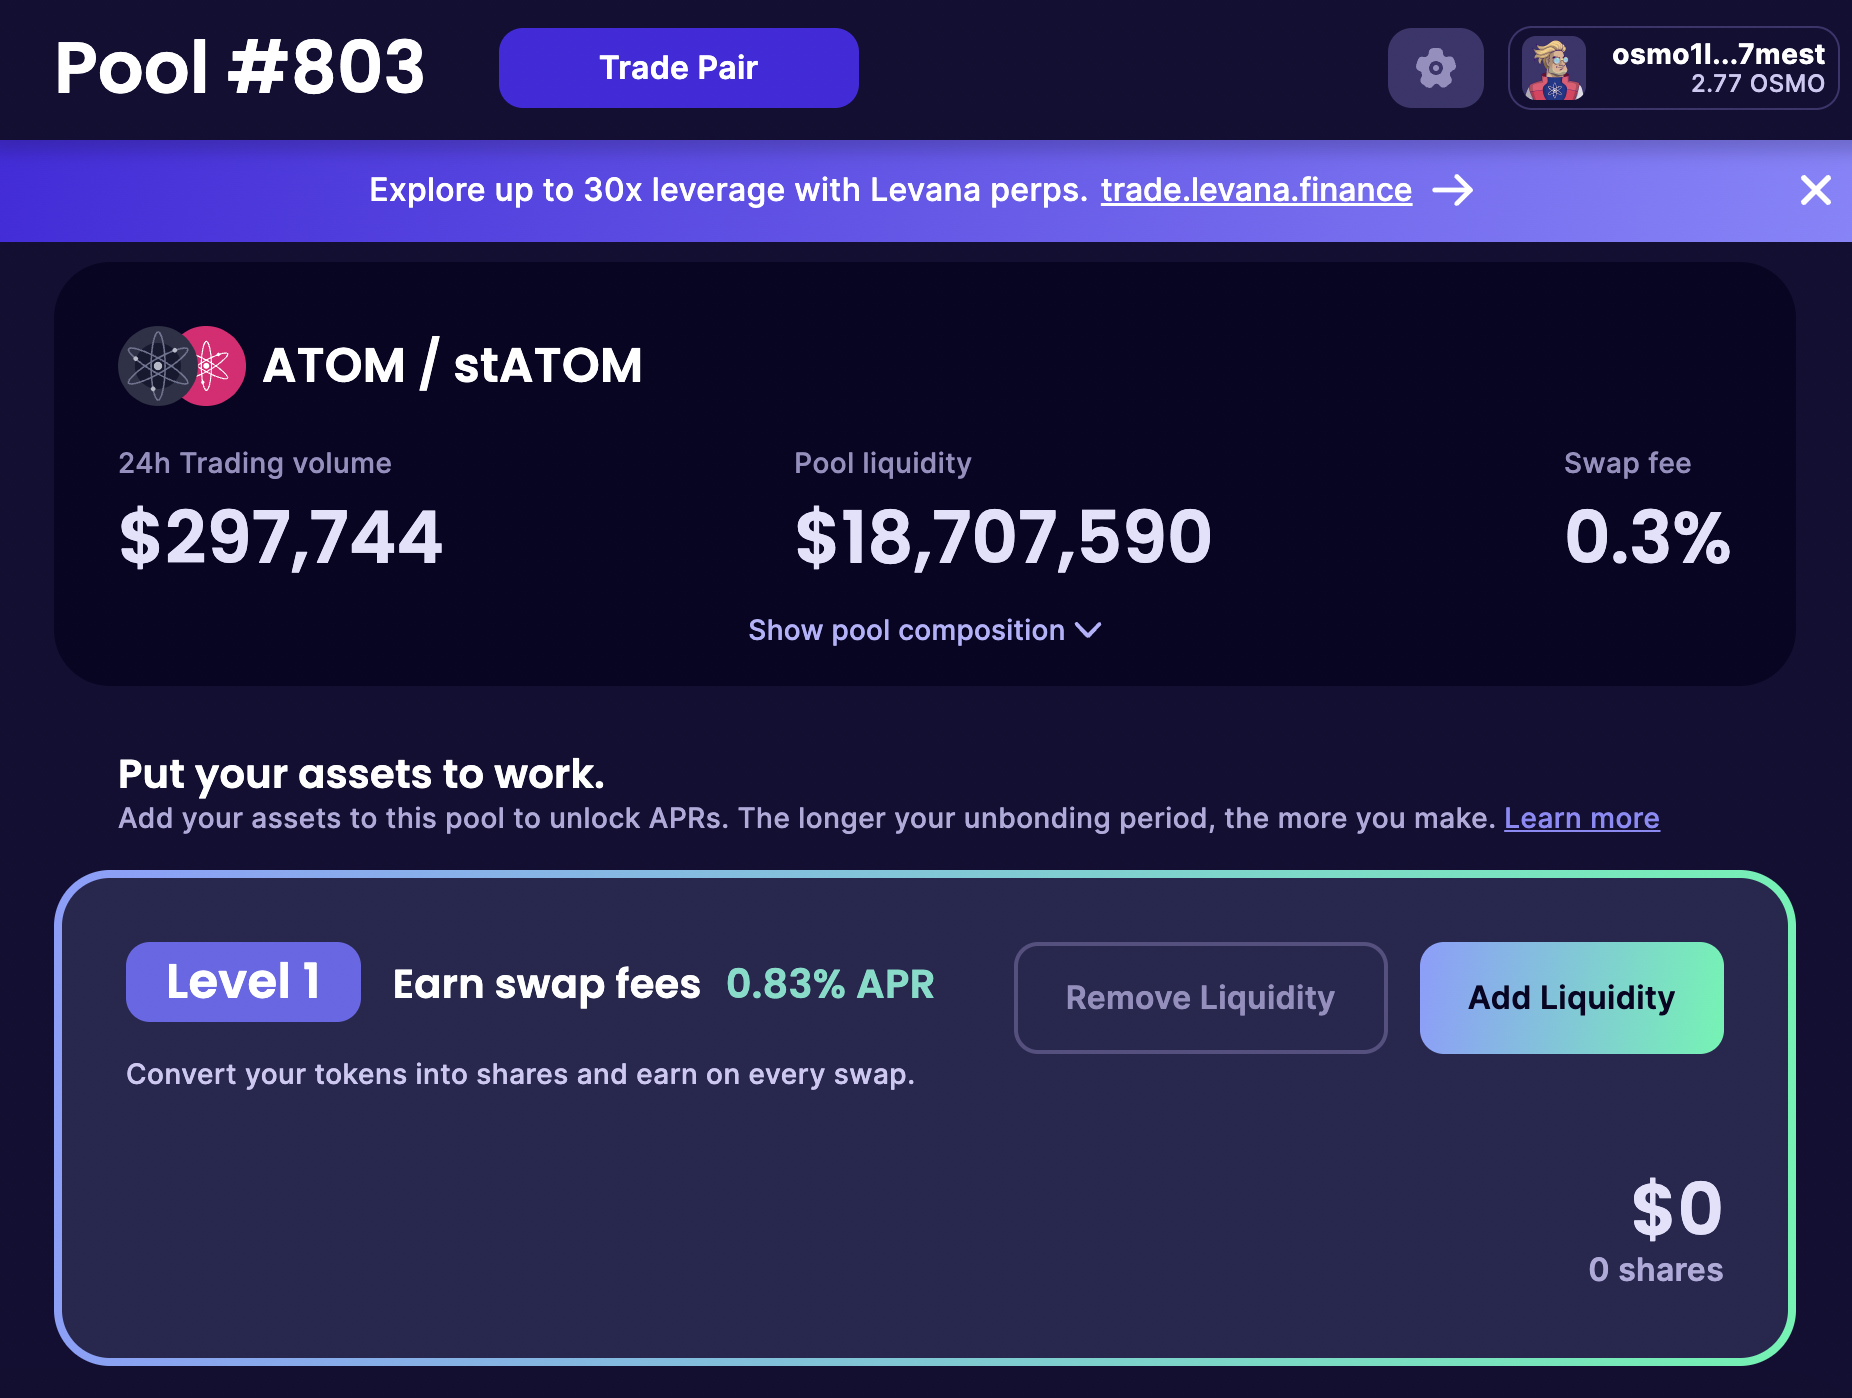Viewport: 1852px width, 1398px height.
Task: Click the swap fee value 0.3%
Action: (1647, 538)
